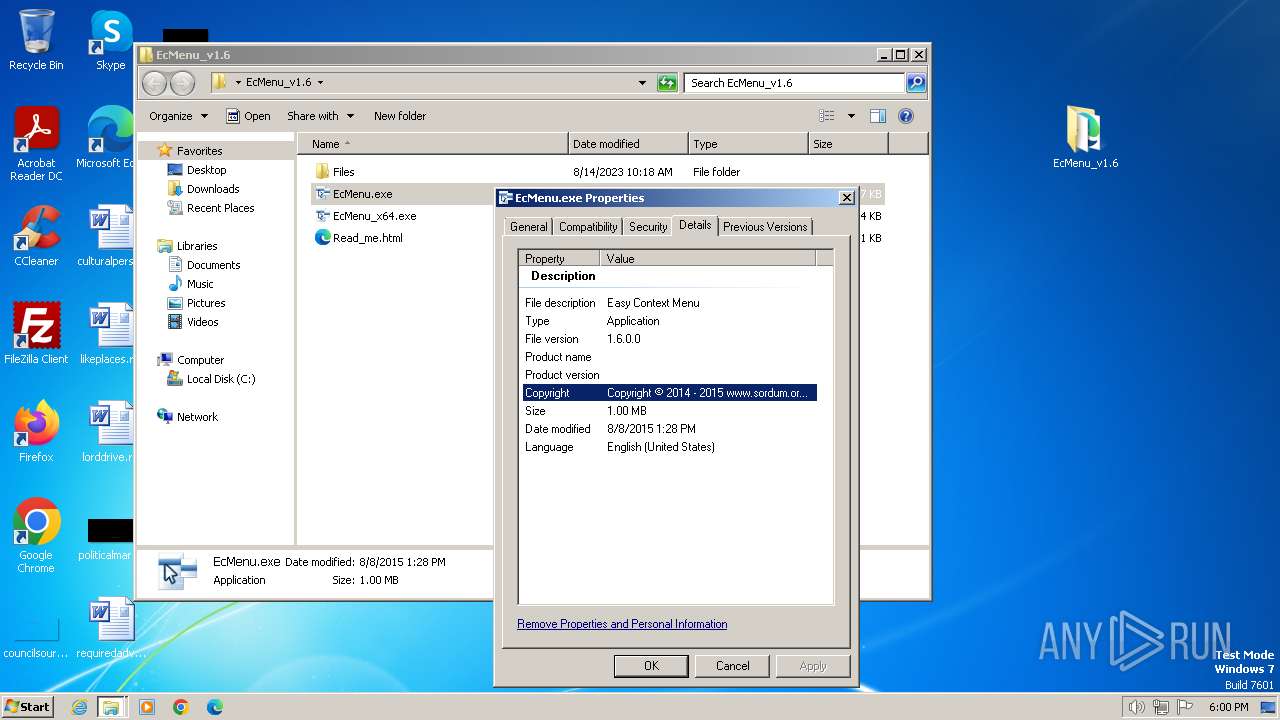Screen dimensions: 1280x720
Task: Switch to the Security tab
Action: click(648, 227)
